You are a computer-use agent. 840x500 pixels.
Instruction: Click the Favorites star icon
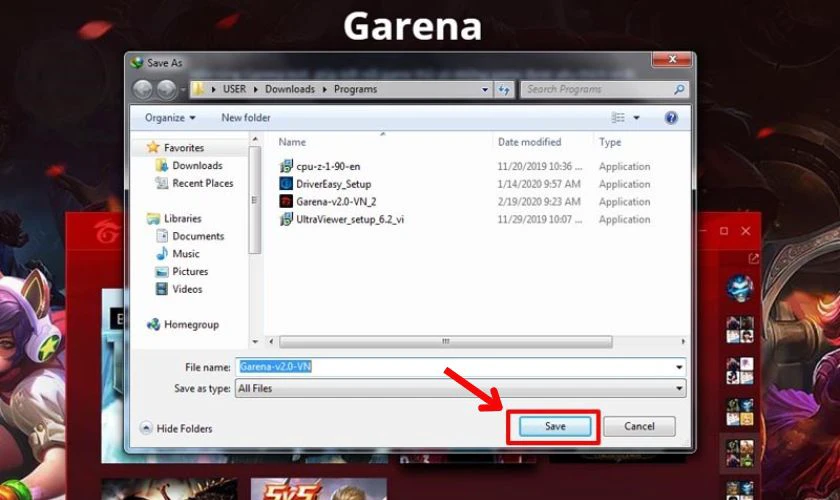[x=153, y=147]
